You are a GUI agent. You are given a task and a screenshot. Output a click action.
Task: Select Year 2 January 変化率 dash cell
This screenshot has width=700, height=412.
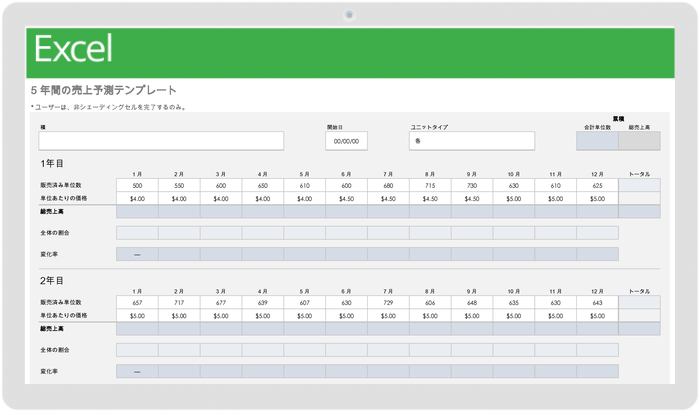click(x=138, y=371)
